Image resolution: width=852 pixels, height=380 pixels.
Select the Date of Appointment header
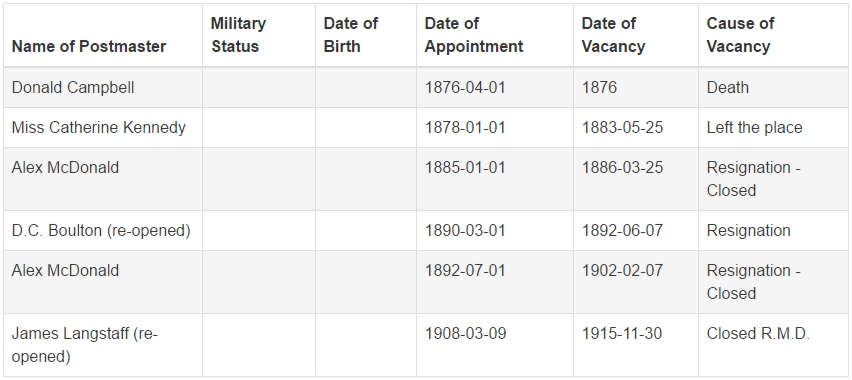point(474,35)
